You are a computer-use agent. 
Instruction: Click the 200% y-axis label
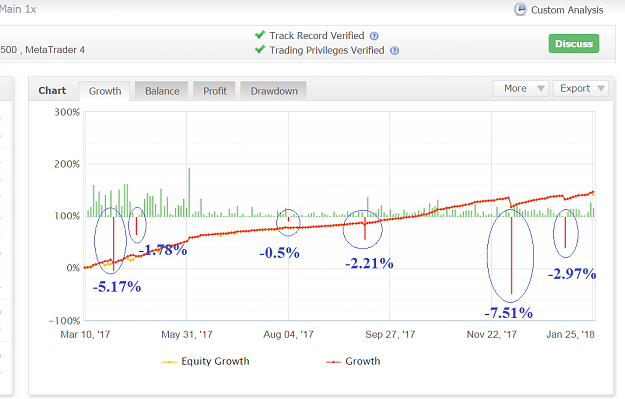pyautogui.click(x=67, y=164)
